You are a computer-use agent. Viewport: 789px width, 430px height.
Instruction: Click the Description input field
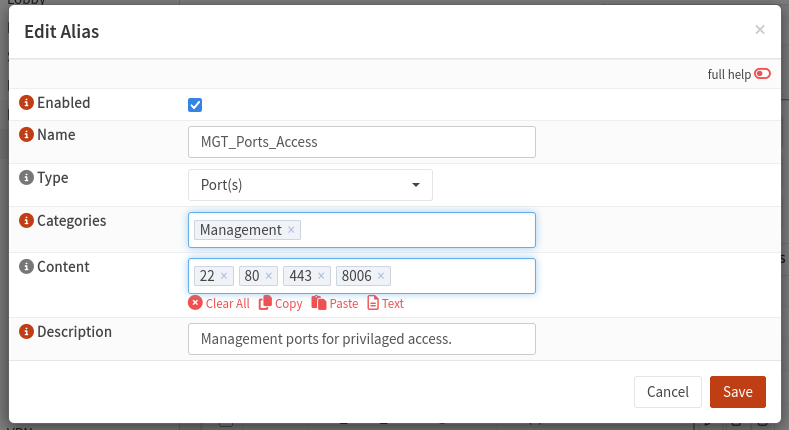coord(362,339)
